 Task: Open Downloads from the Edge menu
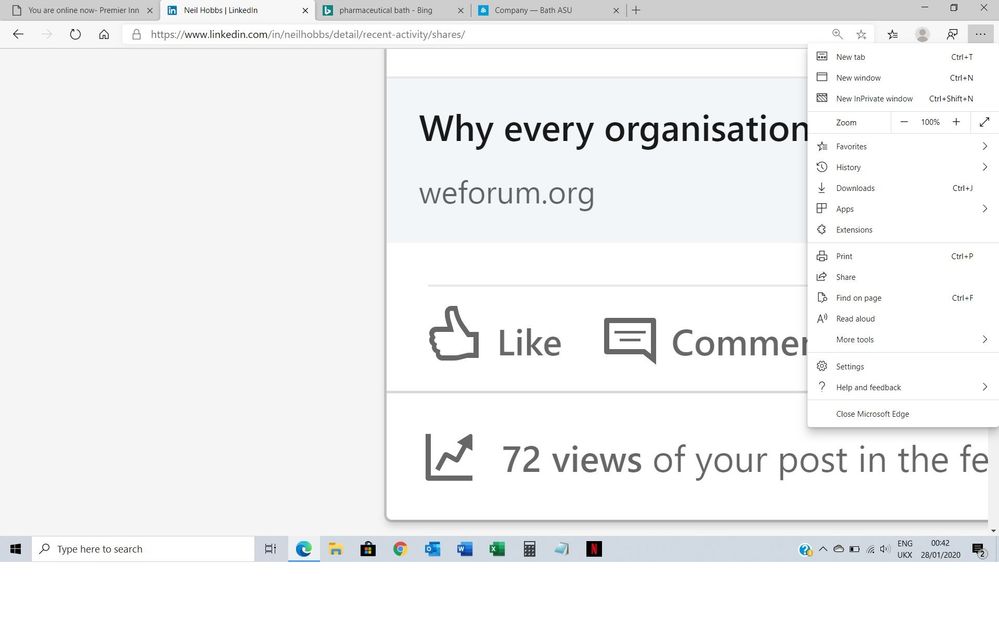tap(903, 188)
